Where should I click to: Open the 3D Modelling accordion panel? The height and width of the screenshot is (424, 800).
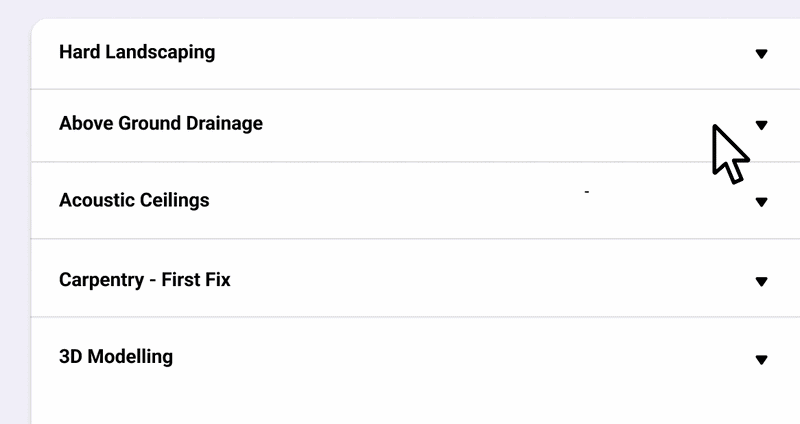pos(400,357)
